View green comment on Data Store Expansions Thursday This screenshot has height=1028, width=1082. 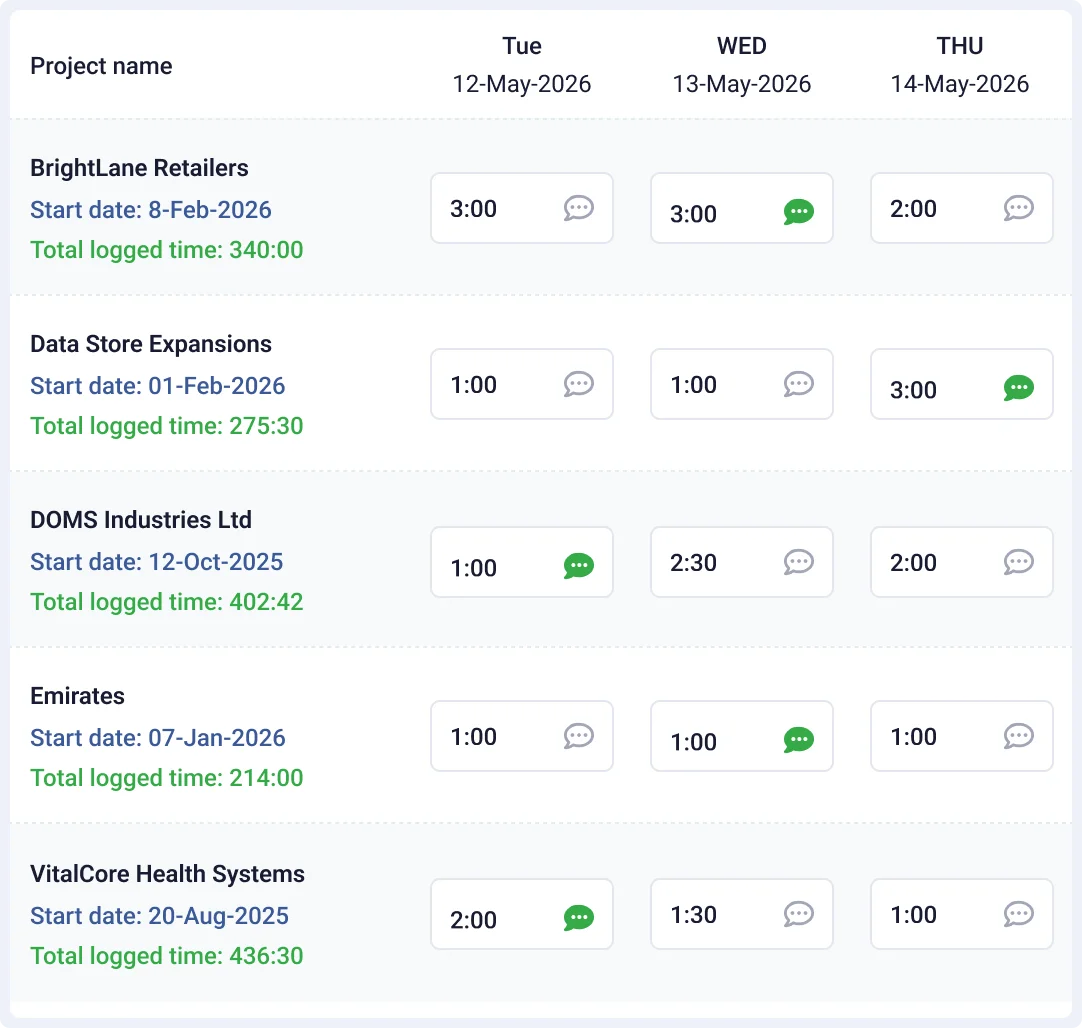(1019, 388)
